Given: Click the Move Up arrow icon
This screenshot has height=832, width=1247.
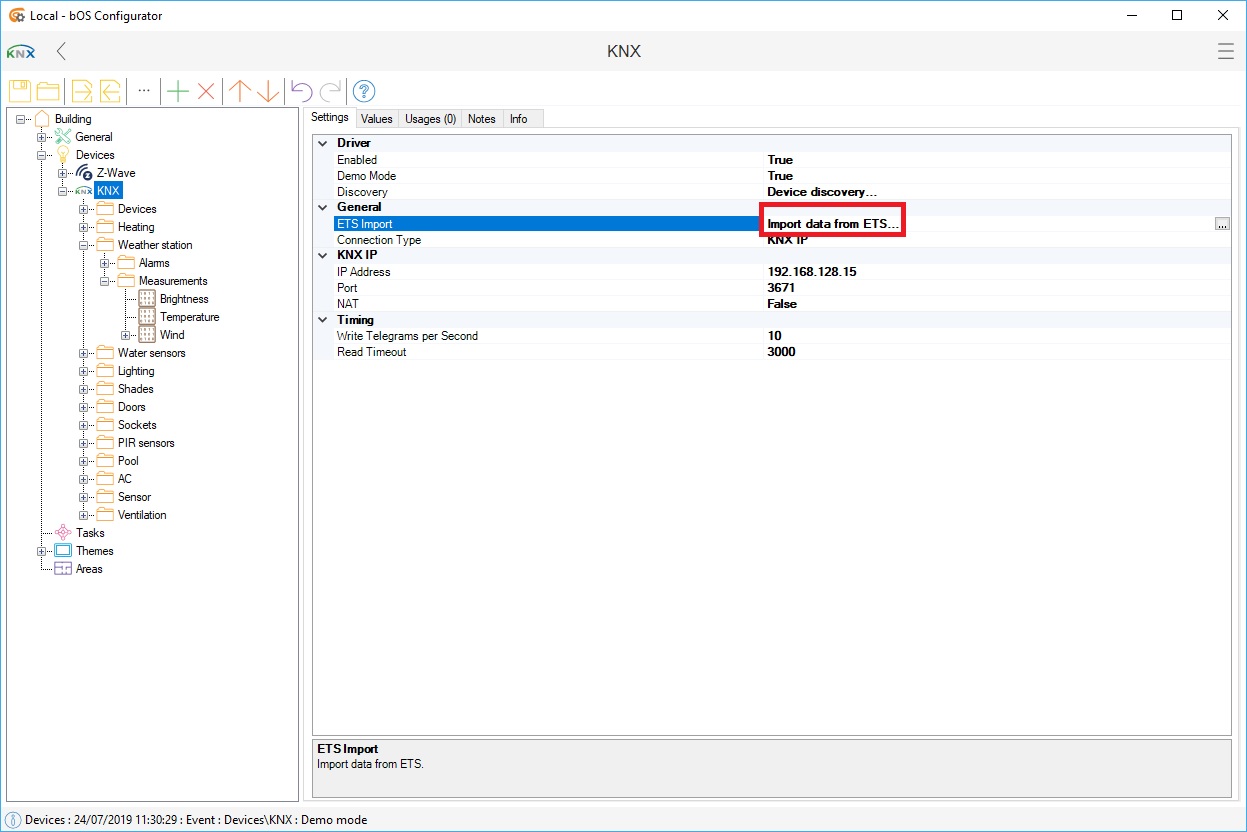Looking at the screenshot, I should [x=240, y=91].
